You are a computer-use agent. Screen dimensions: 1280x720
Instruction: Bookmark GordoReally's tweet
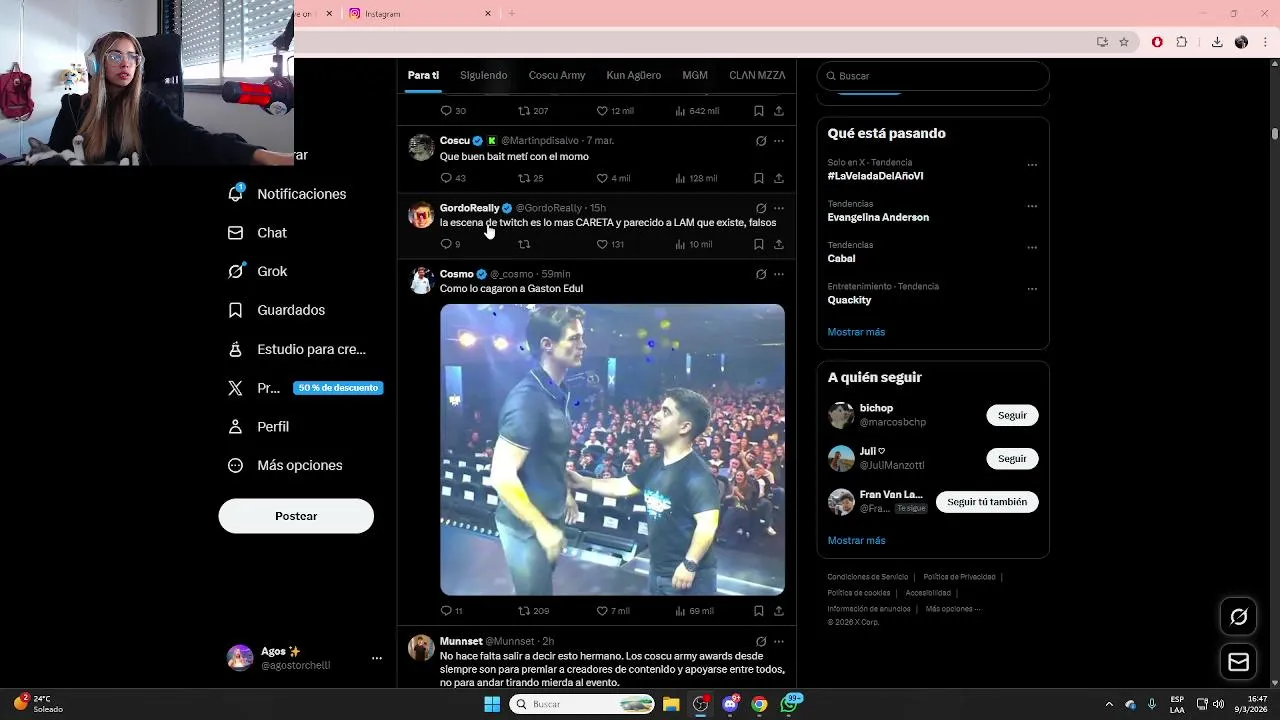pyautogui.click(x=759, y=244)
